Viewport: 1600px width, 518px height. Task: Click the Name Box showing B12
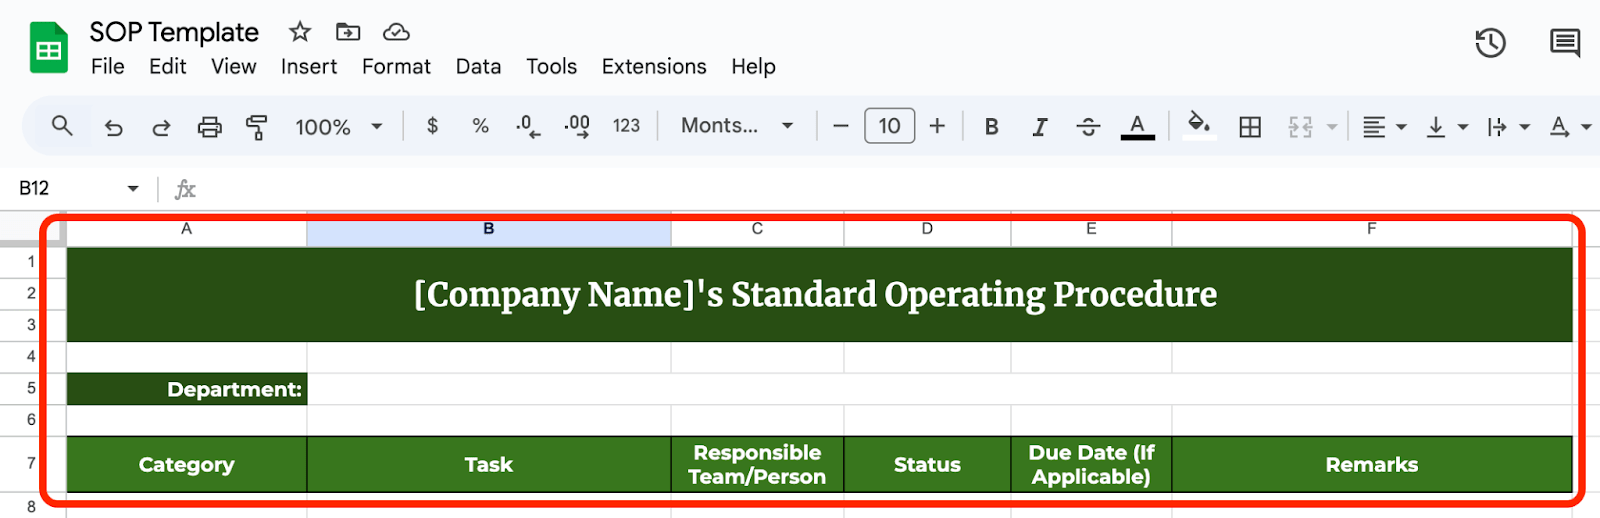click(x=75, y=188)
